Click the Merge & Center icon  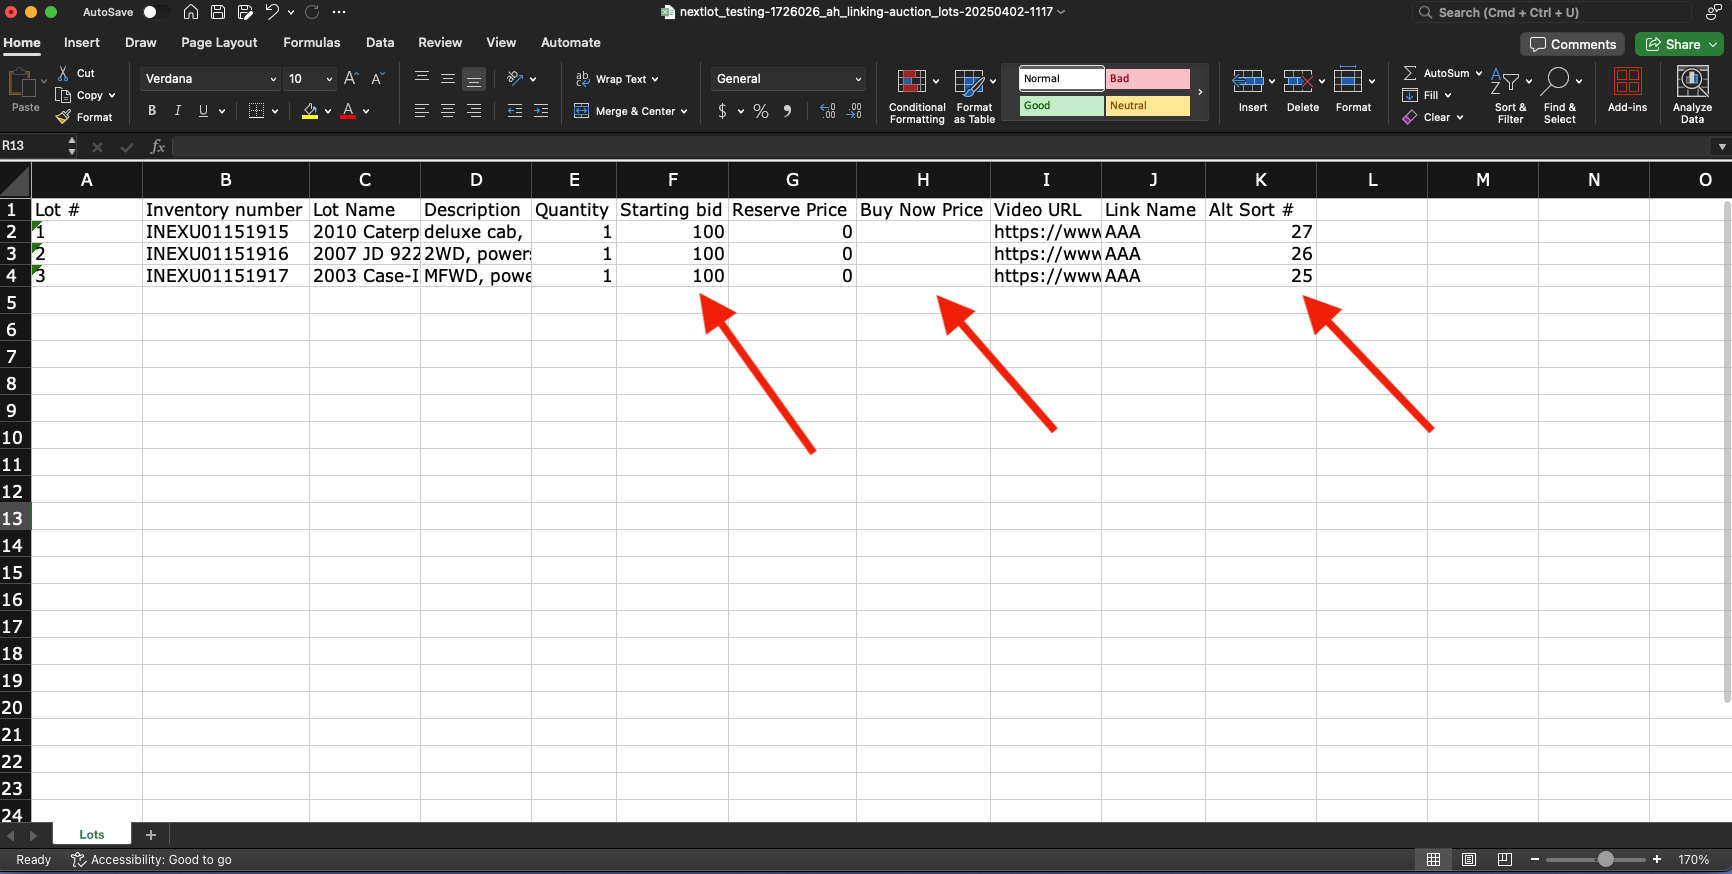point(581,111)
